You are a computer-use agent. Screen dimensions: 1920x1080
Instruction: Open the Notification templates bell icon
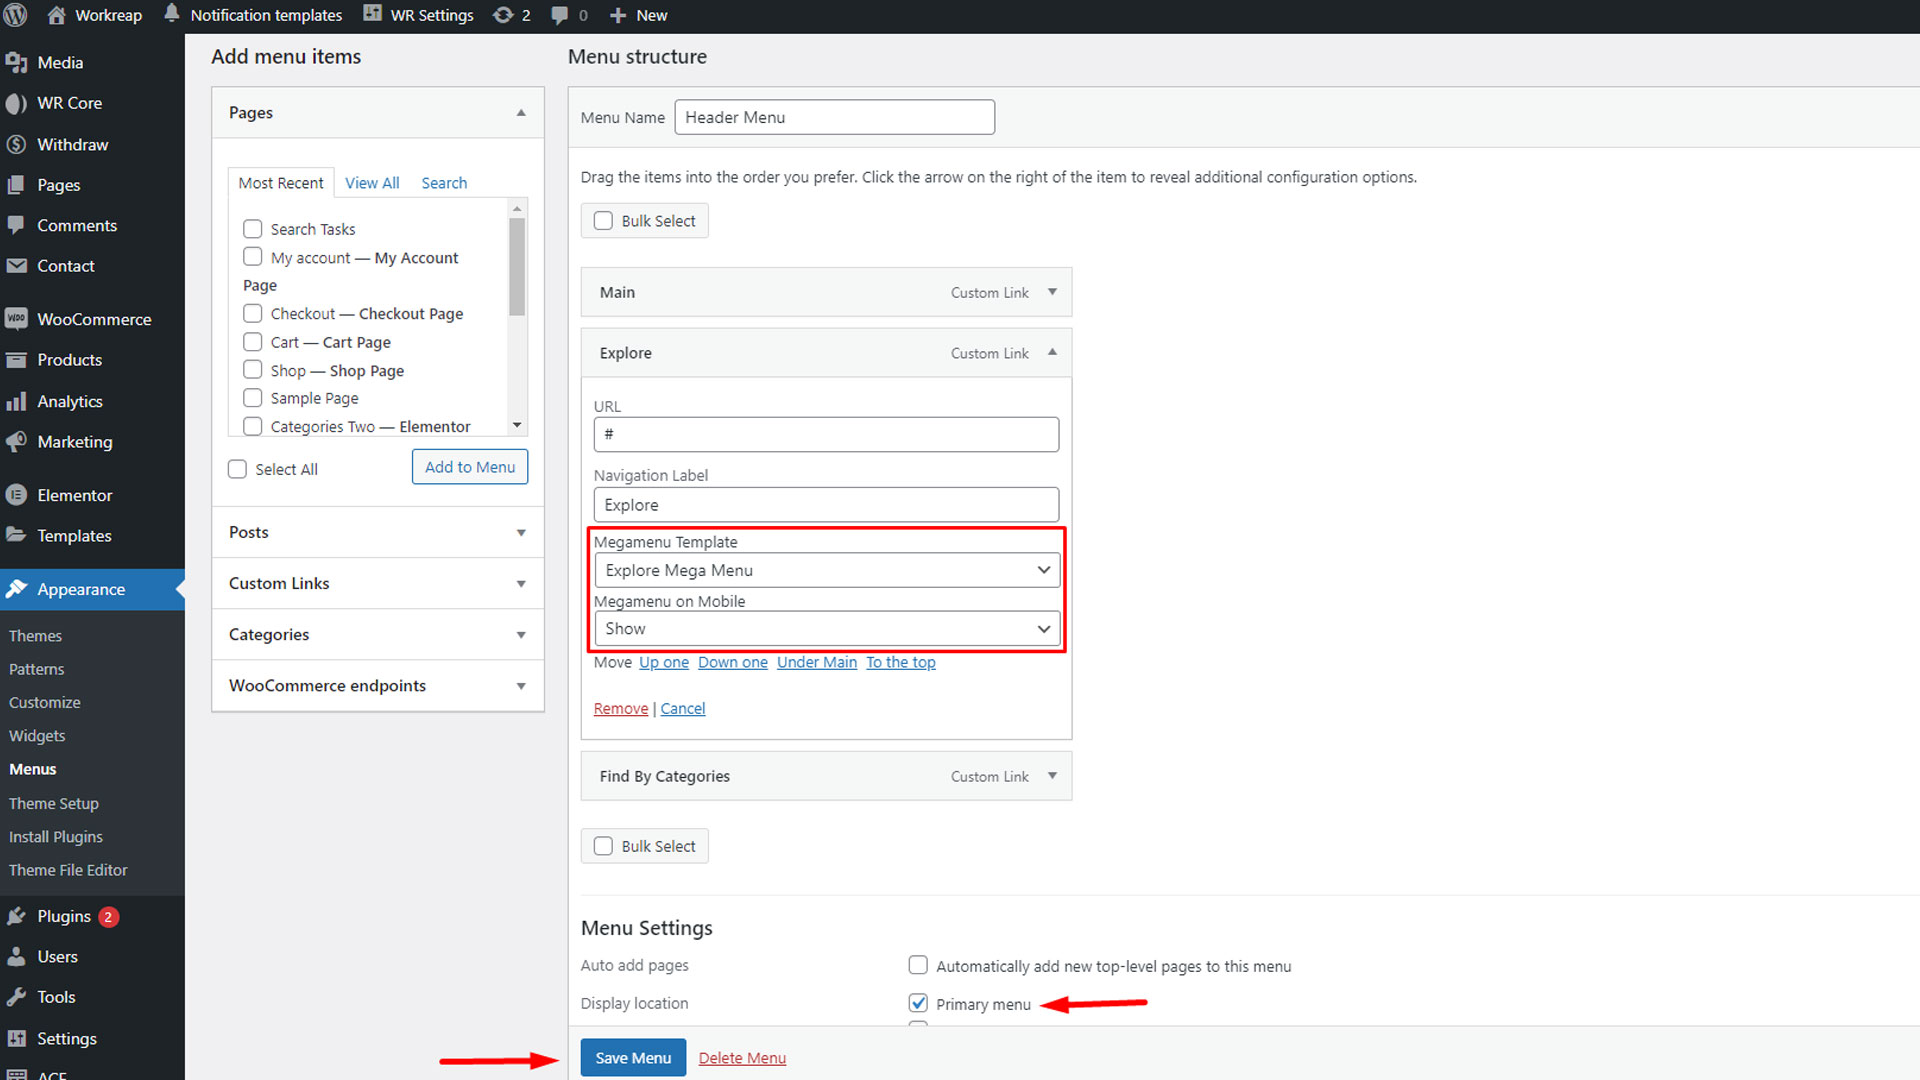(172, 14)
